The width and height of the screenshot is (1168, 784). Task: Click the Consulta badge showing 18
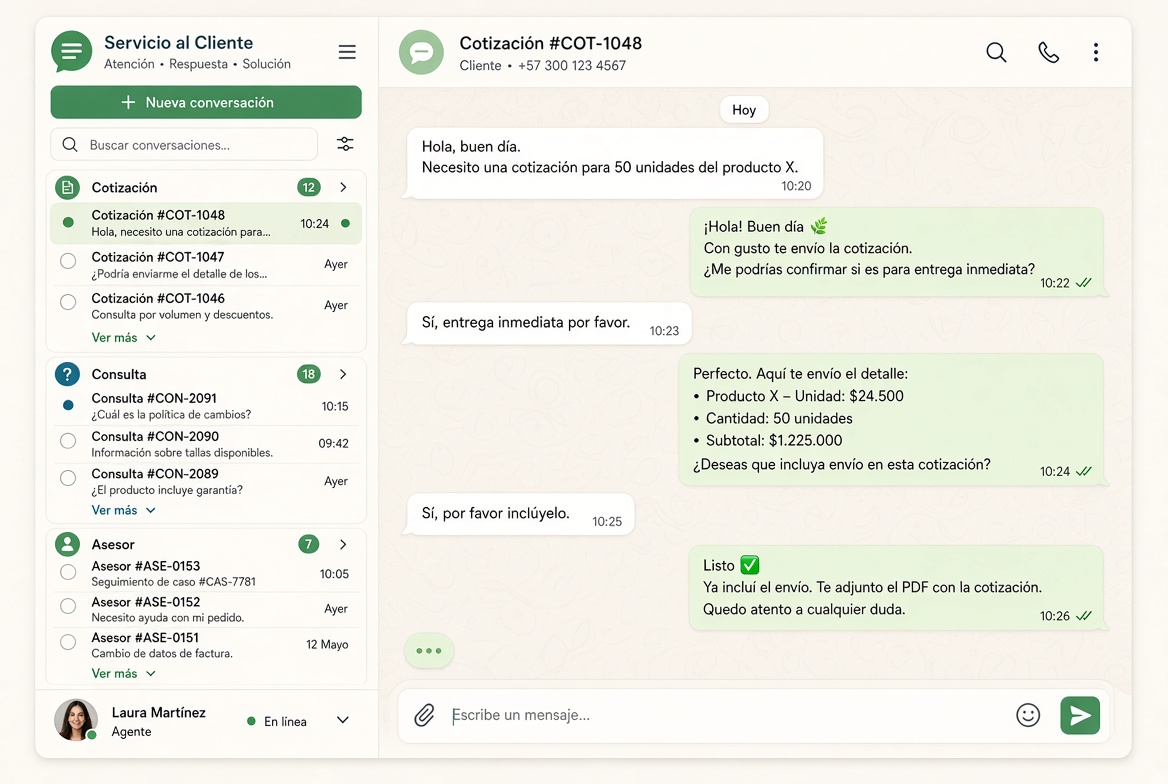coord(308,374)
